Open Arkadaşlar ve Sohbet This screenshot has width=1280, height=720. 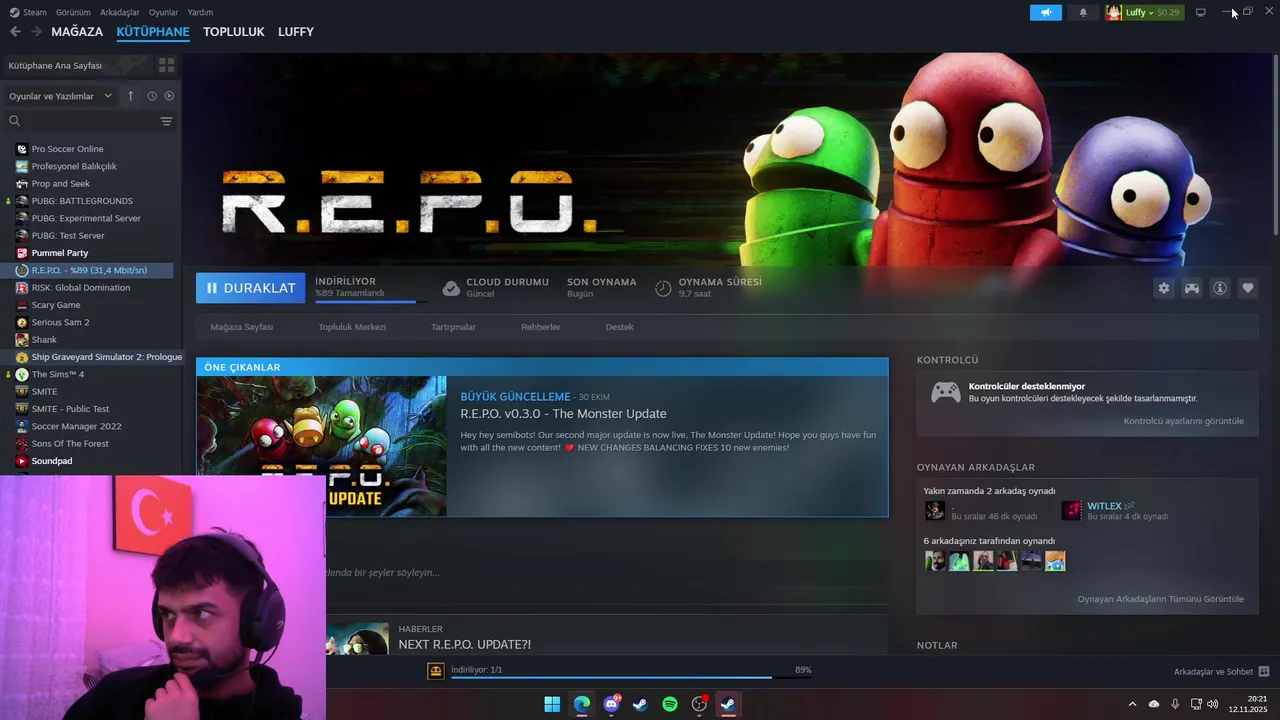tap(1221, 671)
